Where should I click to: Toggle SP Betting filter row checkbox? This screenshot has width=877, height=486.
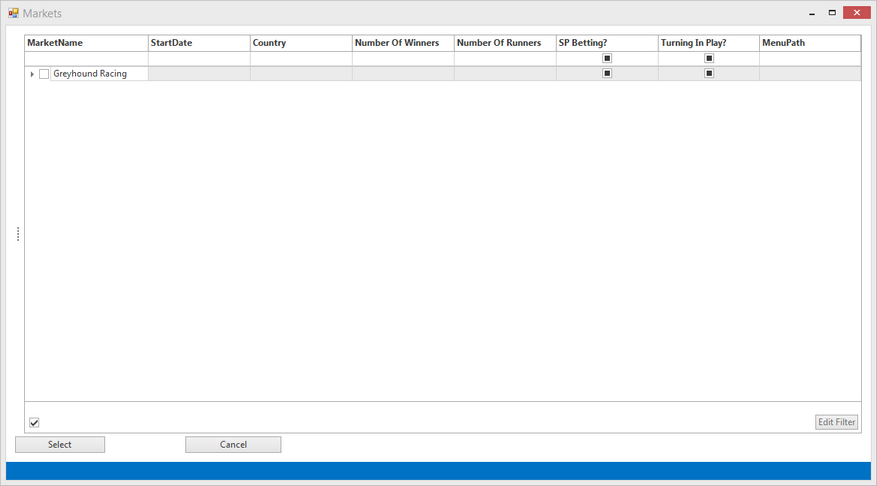(x=607, y=58)
